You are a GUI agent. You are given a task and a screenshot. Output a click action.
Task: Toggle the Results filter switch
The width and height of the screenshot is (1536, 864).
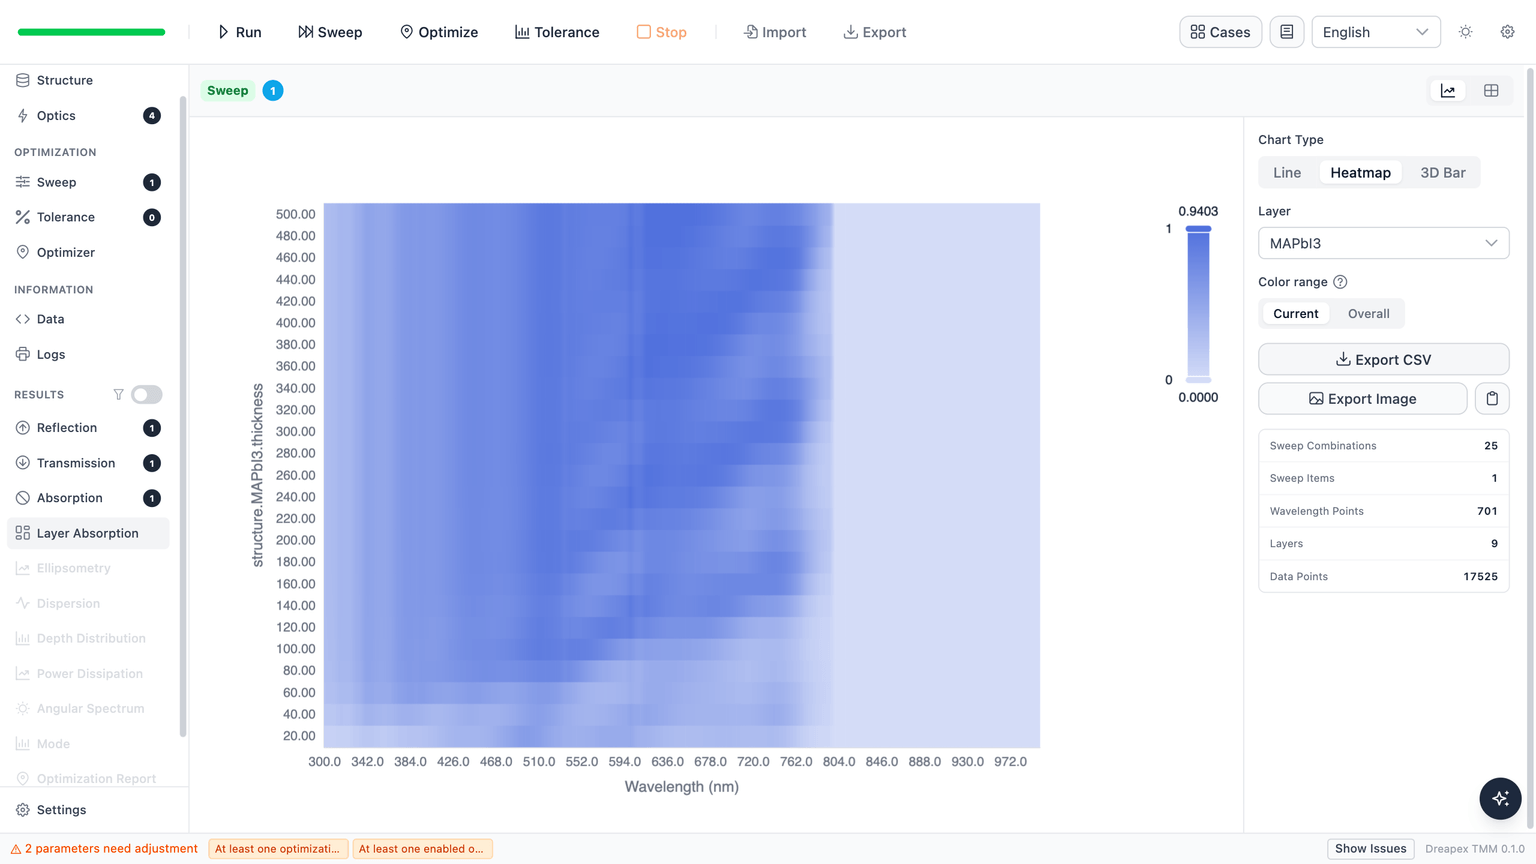[x=147, y=395]
